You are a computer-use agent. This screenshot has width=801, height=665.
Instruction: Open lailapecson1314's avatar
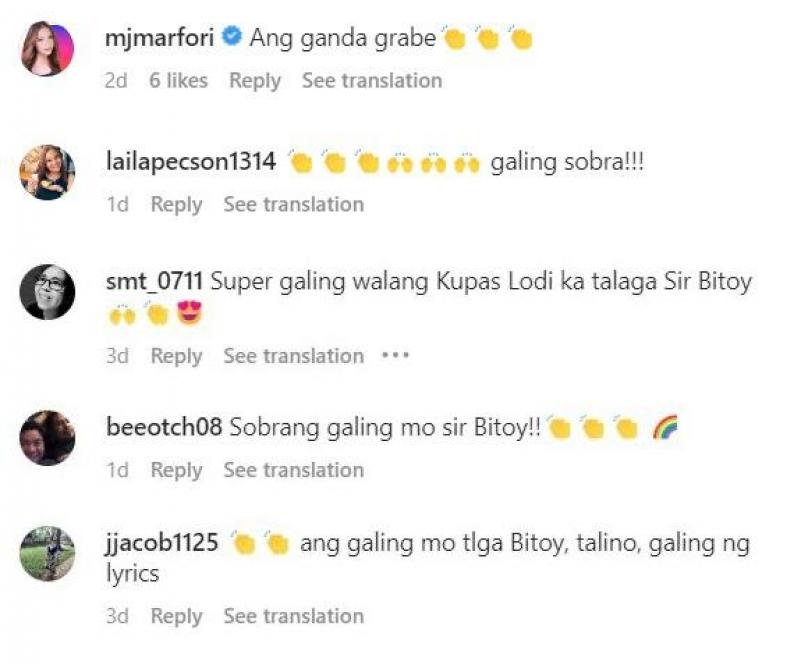(47, 172)
